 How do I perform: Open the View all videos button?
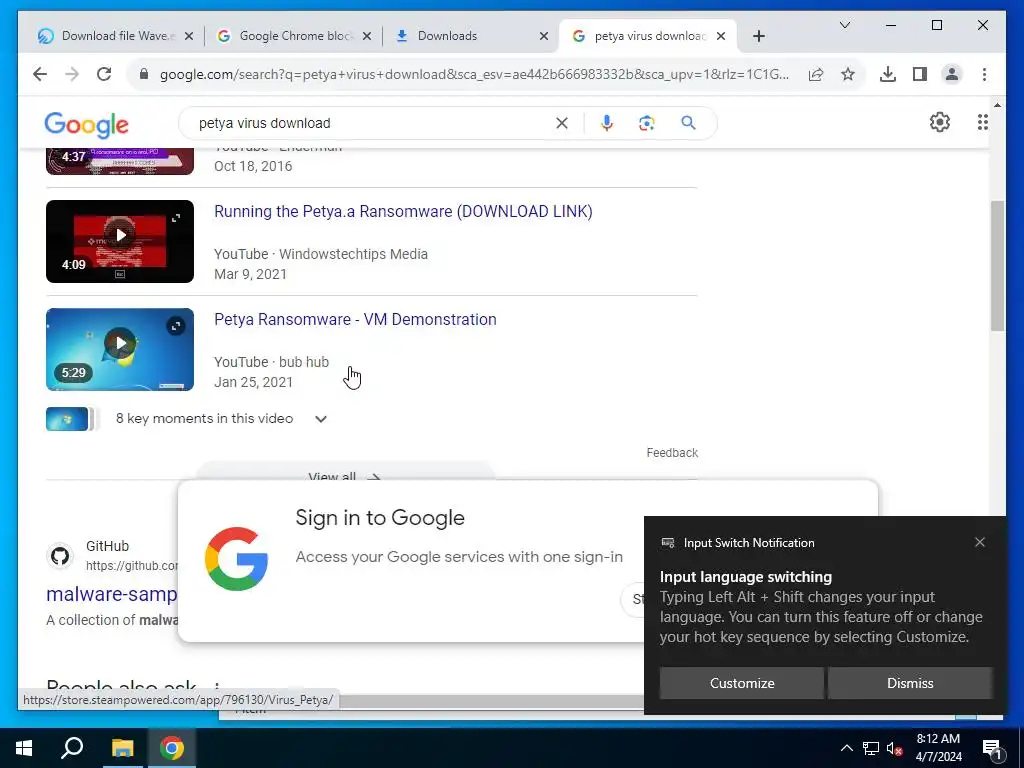344,472
